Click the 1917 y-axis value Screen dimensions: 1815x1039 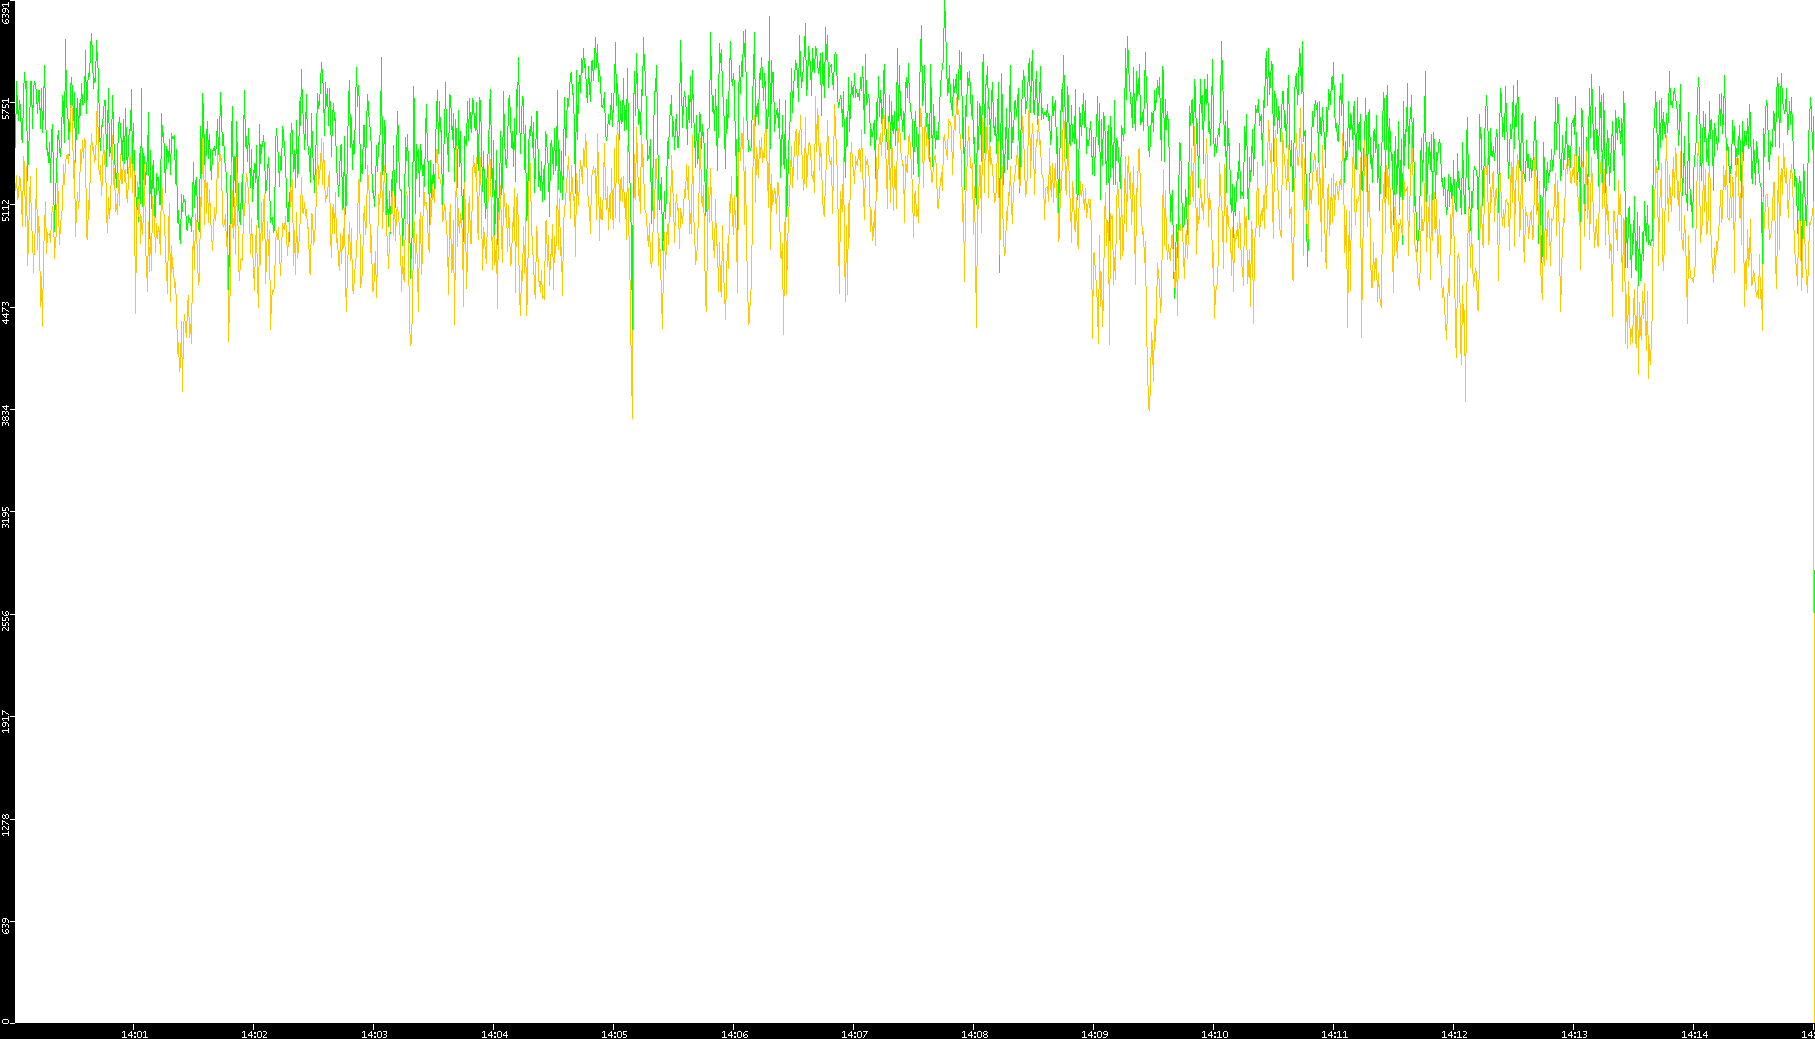(6, 721)
